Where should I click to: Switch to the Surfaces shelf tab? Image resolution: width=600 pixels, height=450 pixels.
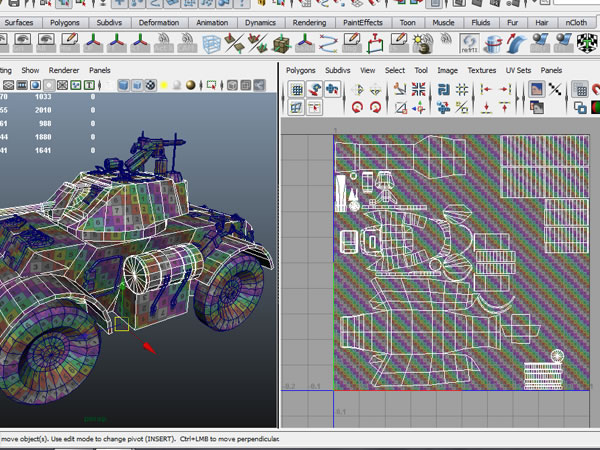click(19, 23)
